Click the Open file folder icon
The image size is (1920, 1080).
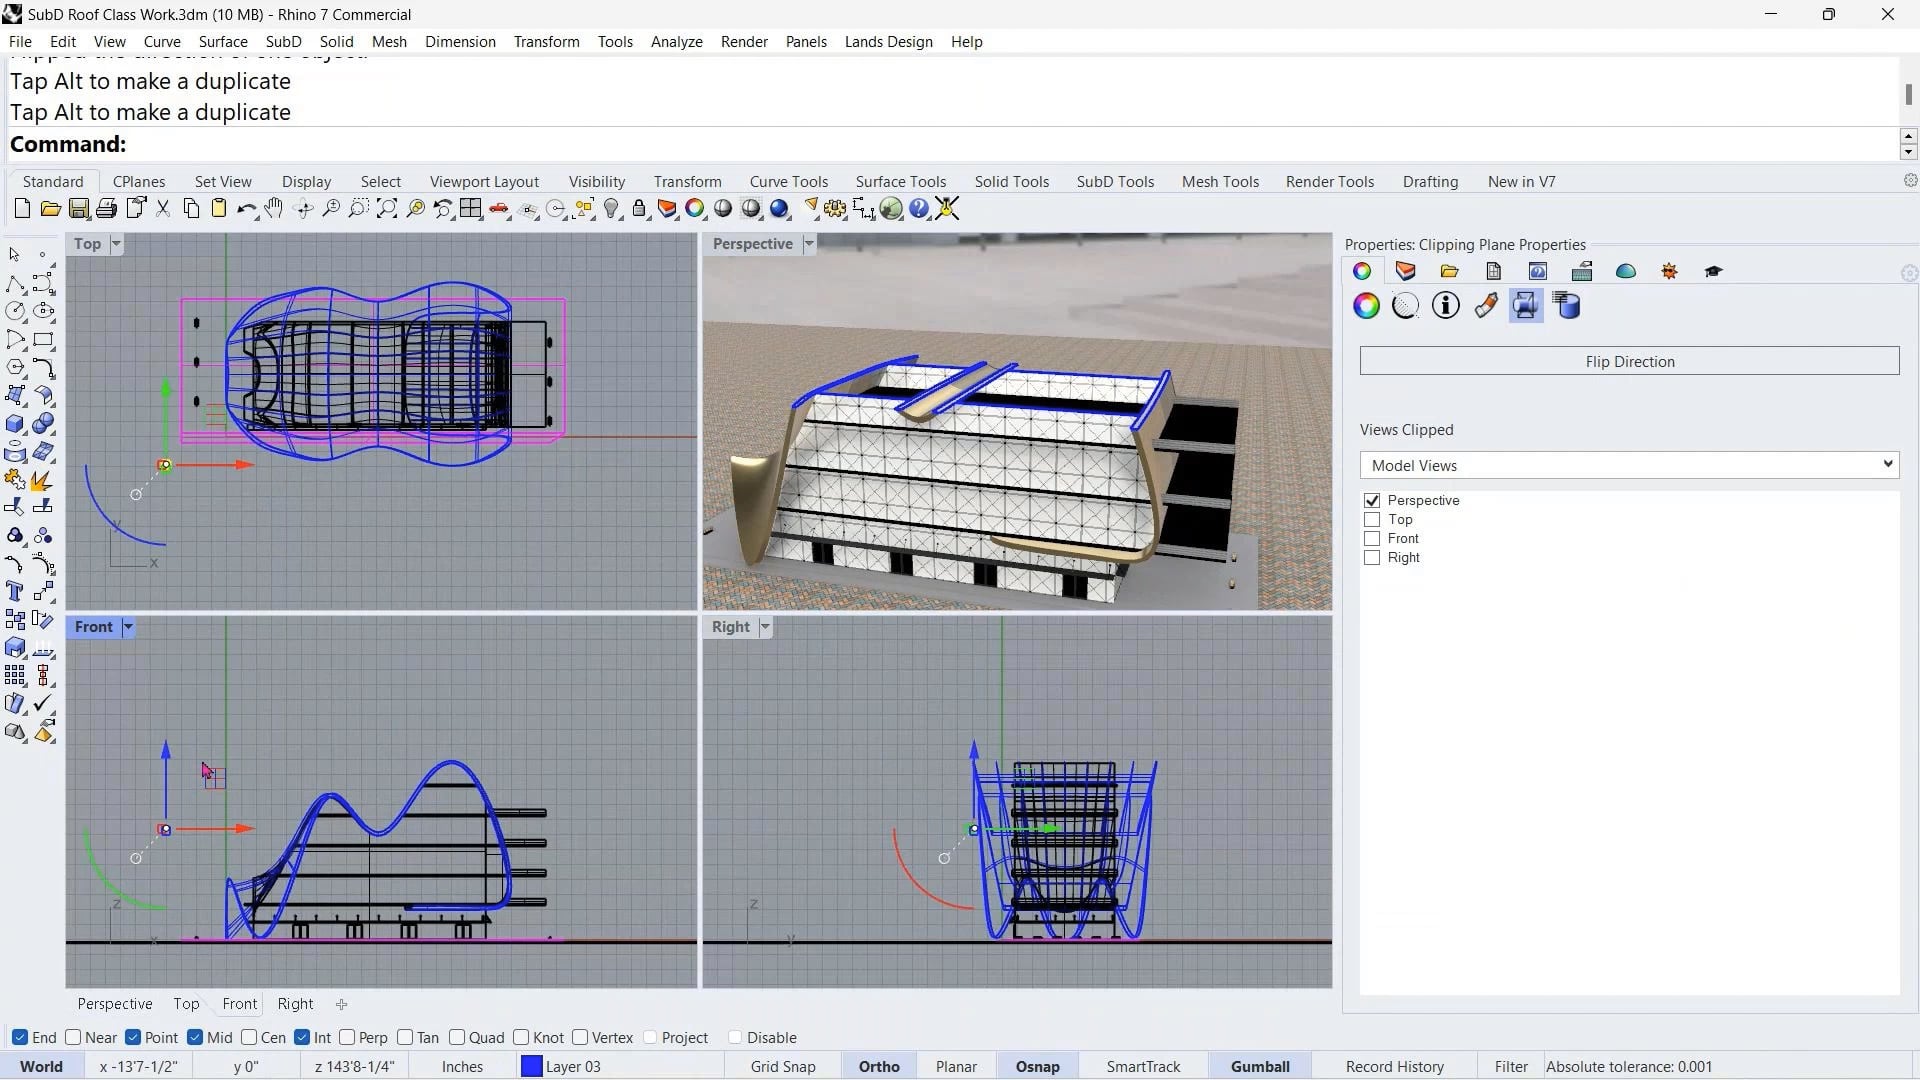point(50,209)
